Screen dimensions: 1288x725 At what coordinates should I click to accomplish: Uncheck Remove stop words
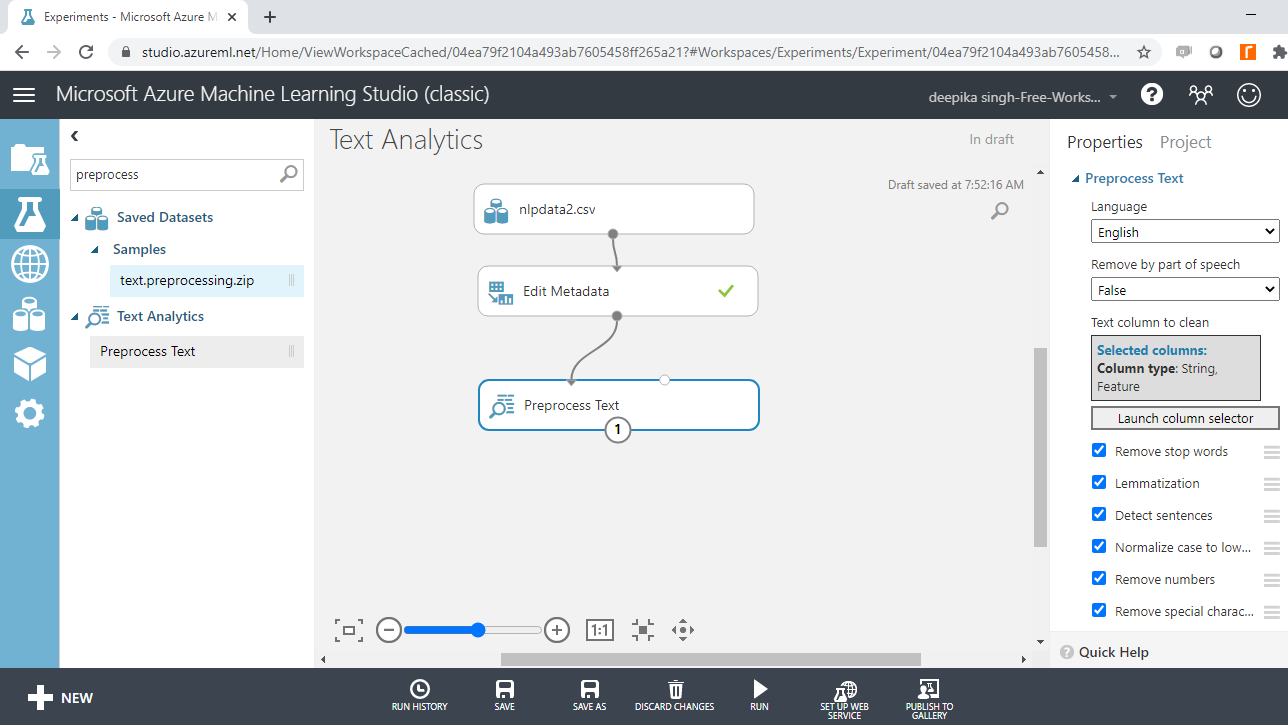(x=1099, y=451)
